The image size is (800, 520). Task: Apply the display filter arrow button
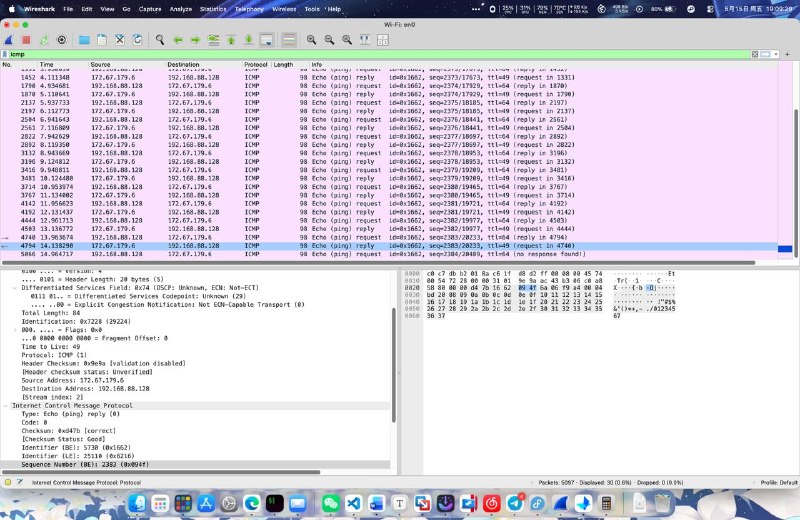[x=765, y=54]
